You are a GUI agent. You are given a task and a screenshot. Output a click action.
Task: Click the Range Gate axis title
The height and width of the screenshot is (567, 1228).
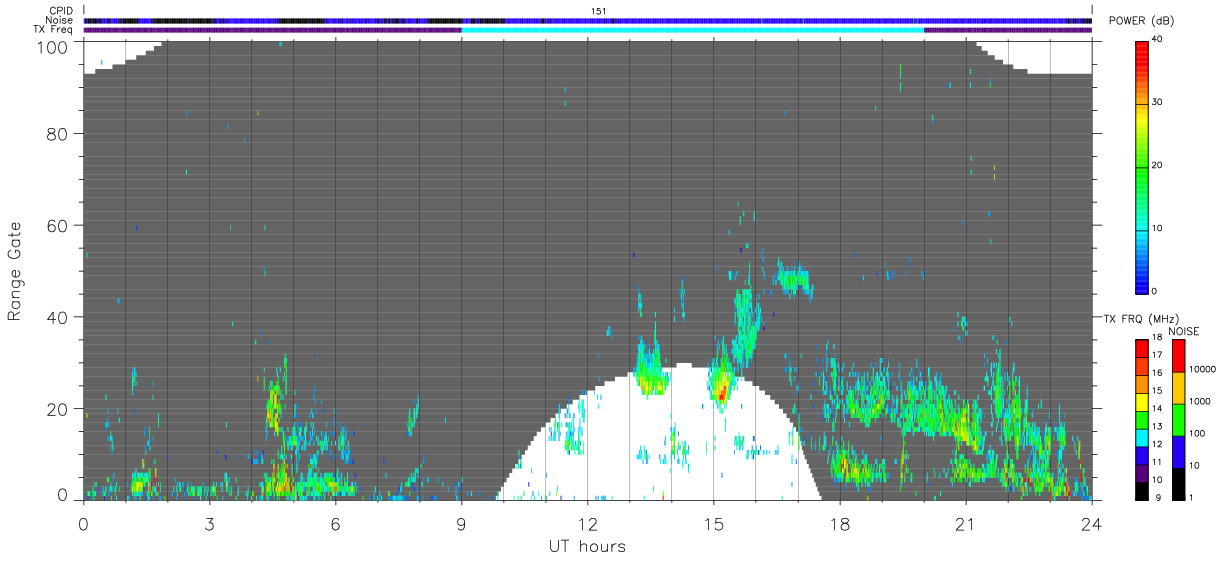click(x=15, y=271)
